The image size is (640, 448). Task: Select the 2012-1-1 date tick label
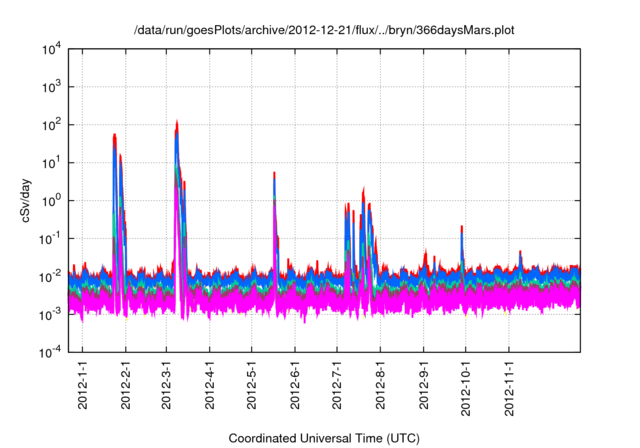82,386
